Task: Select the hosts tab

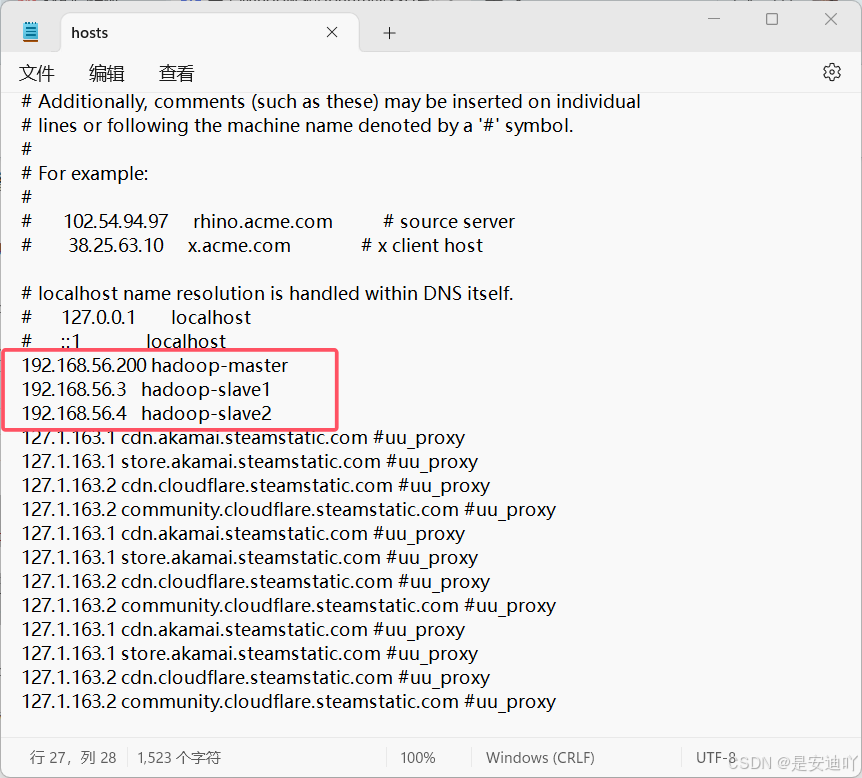Action: [209, 32]
